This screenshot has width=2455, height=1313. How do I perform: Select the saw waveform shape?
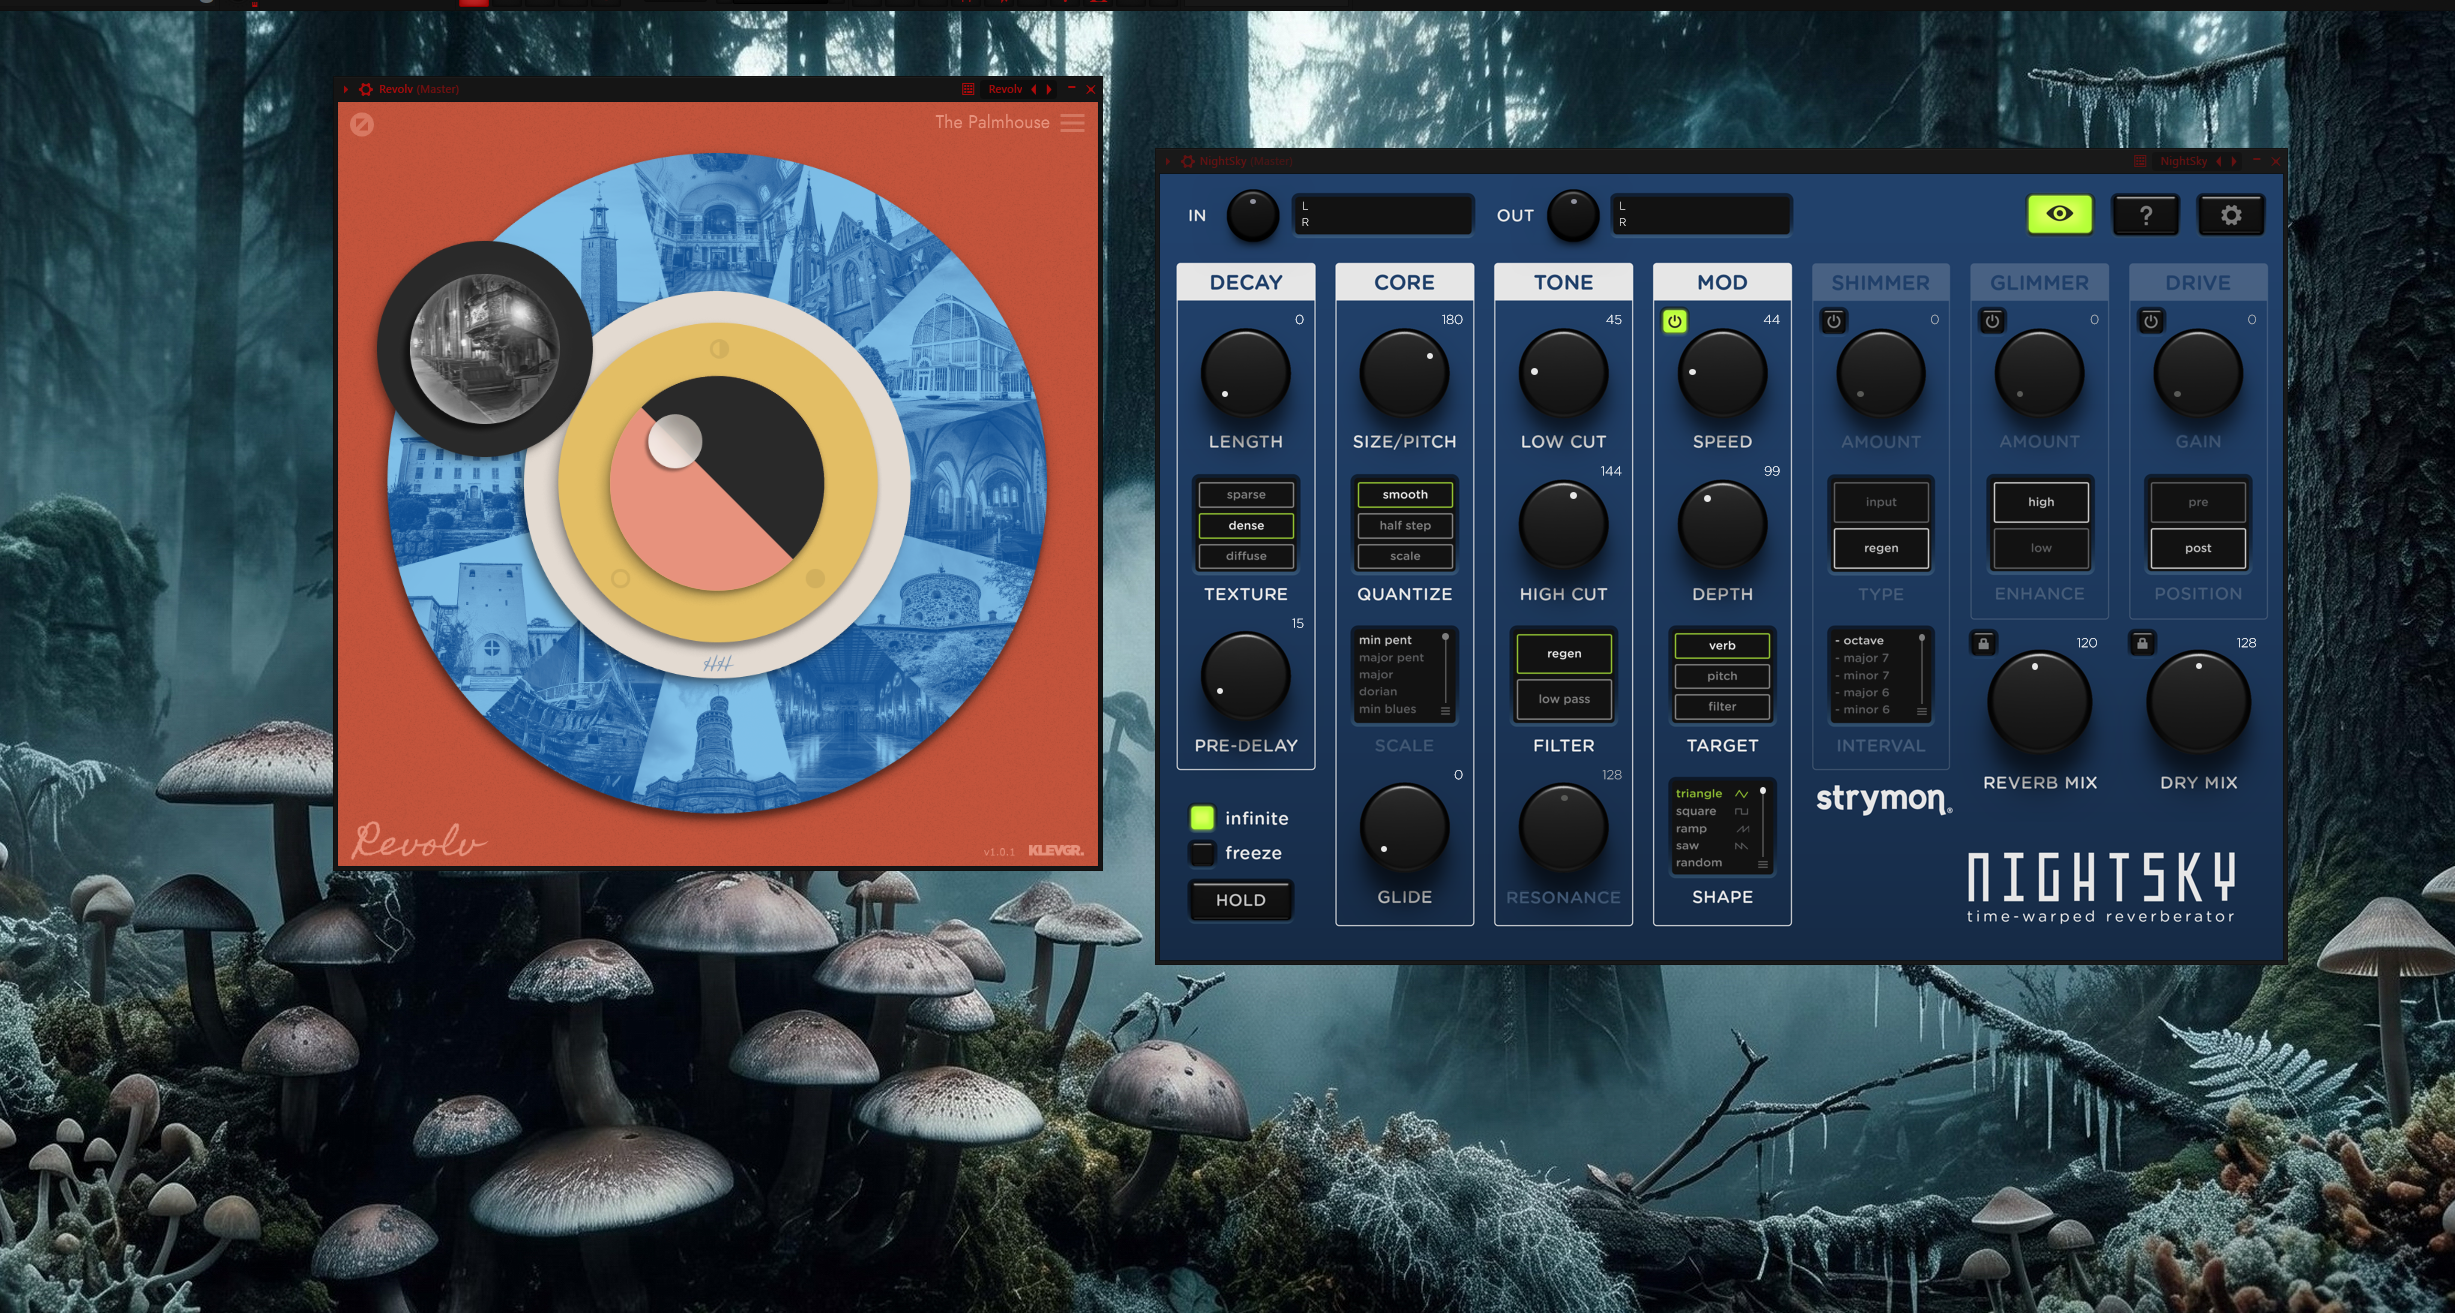coord(1712,845)
